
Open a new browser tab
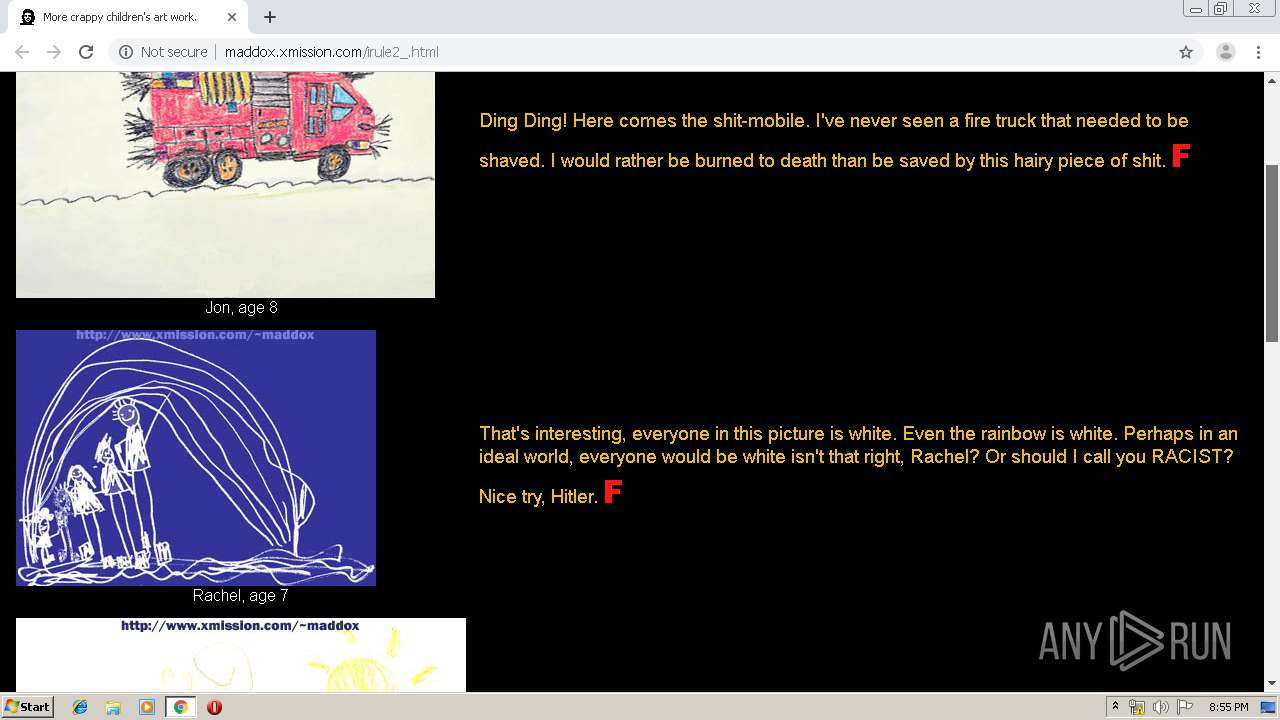(x=270, y=17)
